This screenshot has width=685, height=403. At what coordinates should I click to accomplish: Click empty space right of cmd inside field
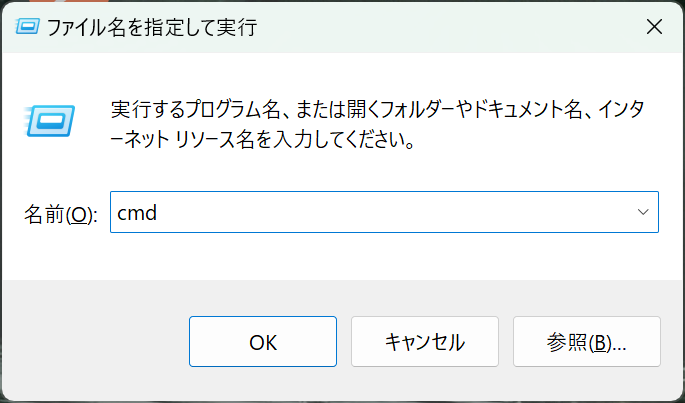[x=393, y=212]
